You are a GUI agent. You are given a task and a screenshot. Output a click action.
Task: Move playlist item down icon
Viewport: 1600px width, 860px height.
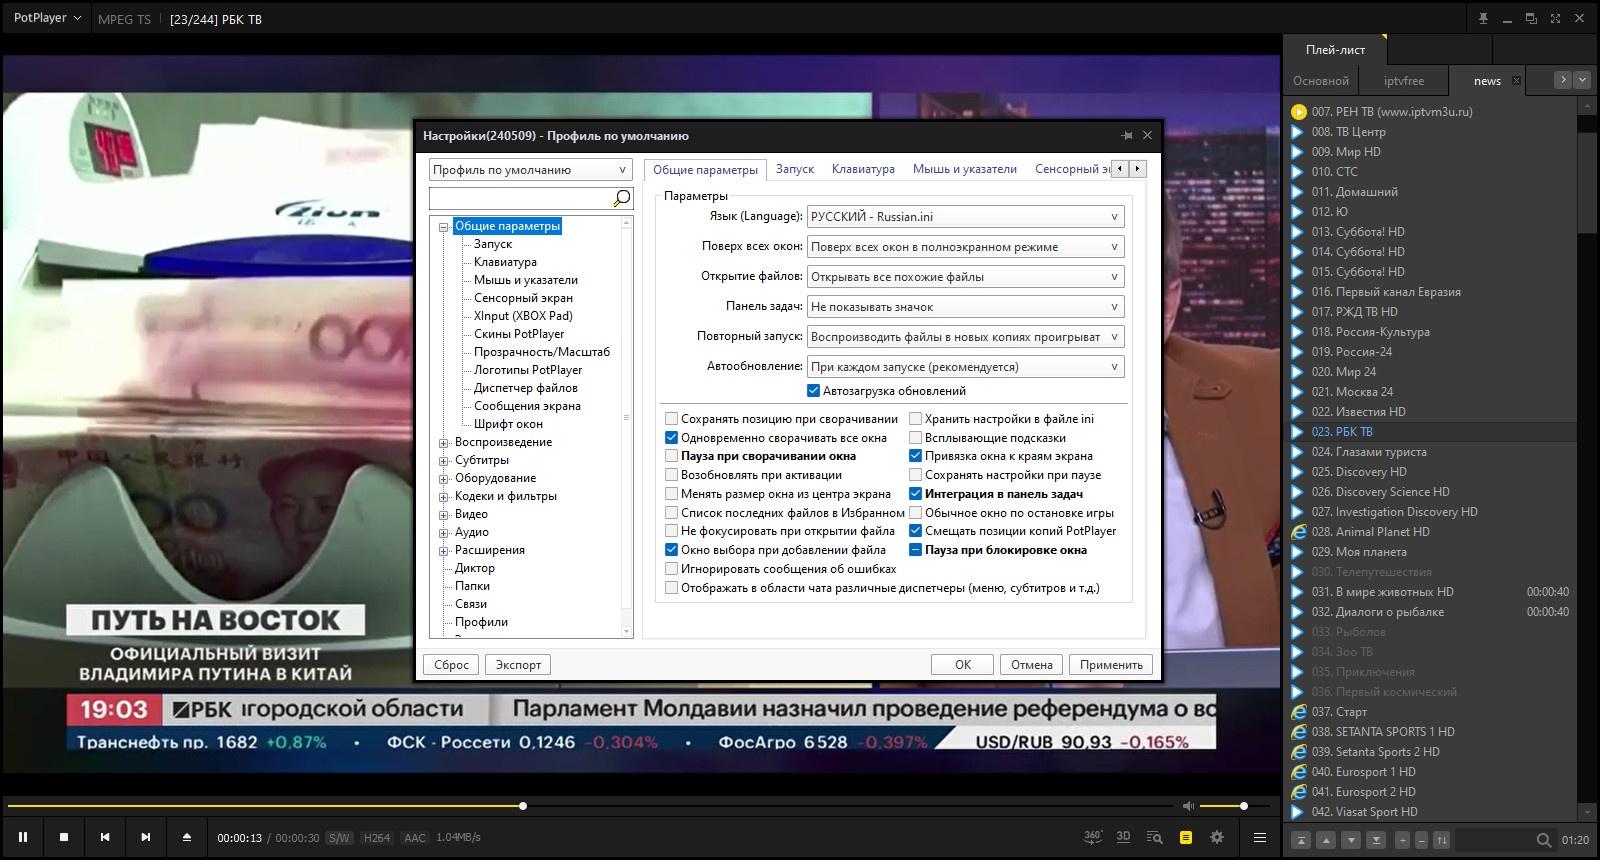(x=1351, y=840)
